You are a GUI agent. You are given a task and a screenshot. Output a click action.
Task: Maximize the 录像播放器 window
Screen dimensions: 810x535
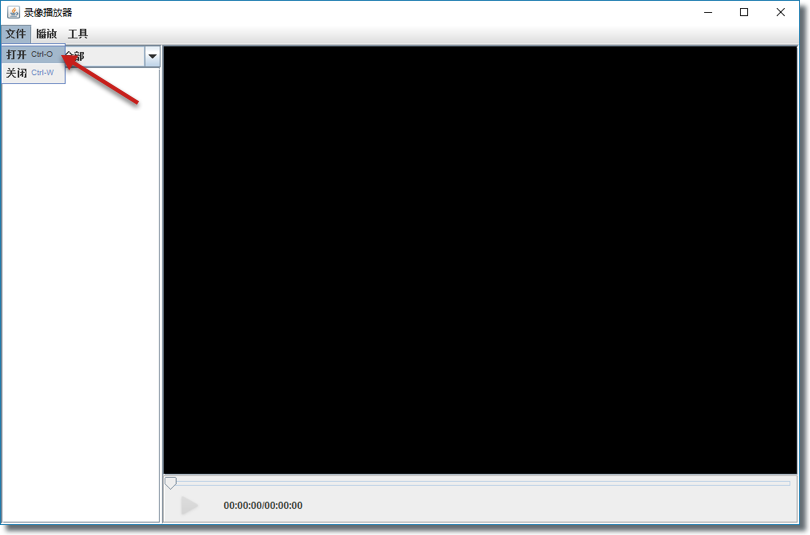click(744, 12)
